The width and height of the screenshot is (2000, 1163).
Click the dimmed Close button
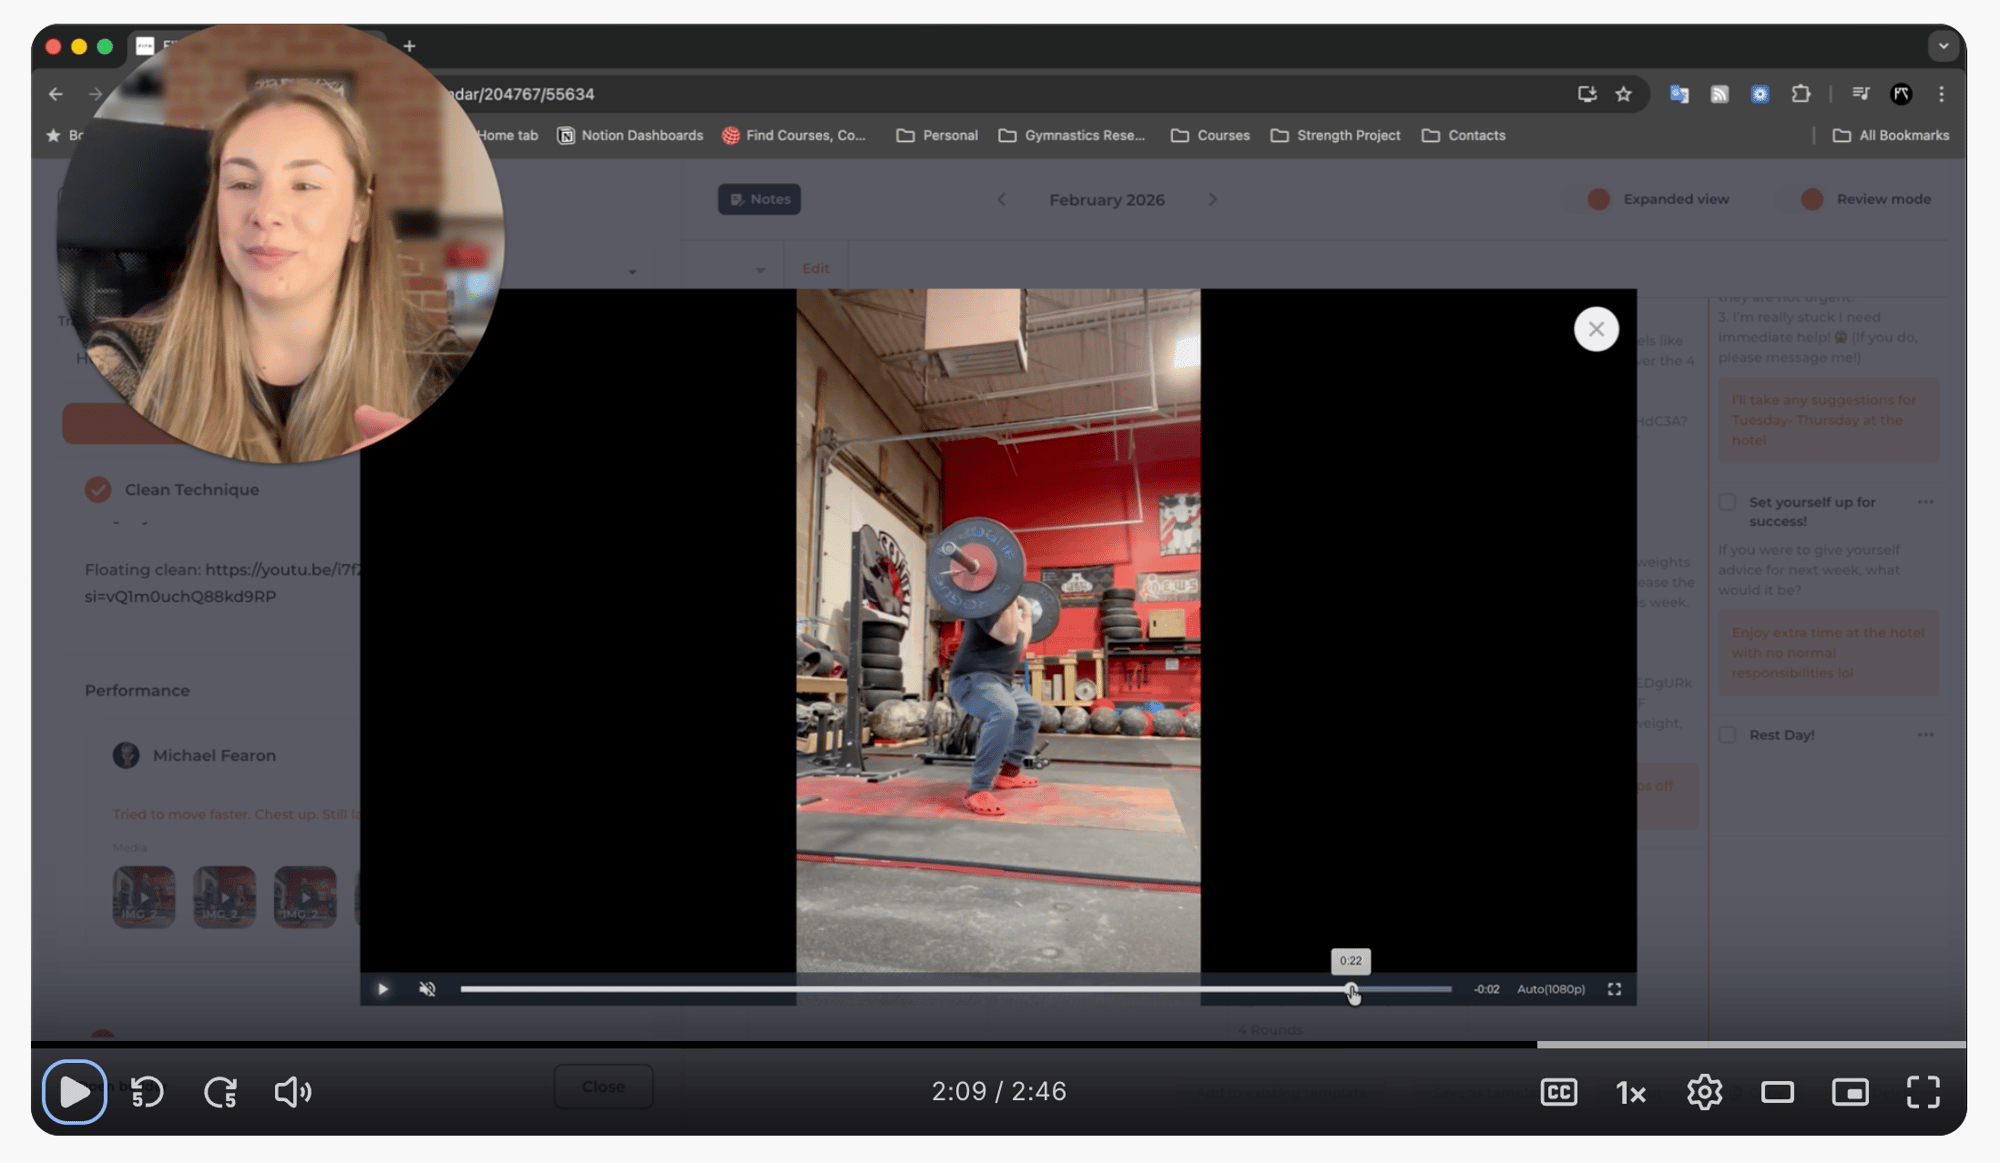coord(603,1086)
